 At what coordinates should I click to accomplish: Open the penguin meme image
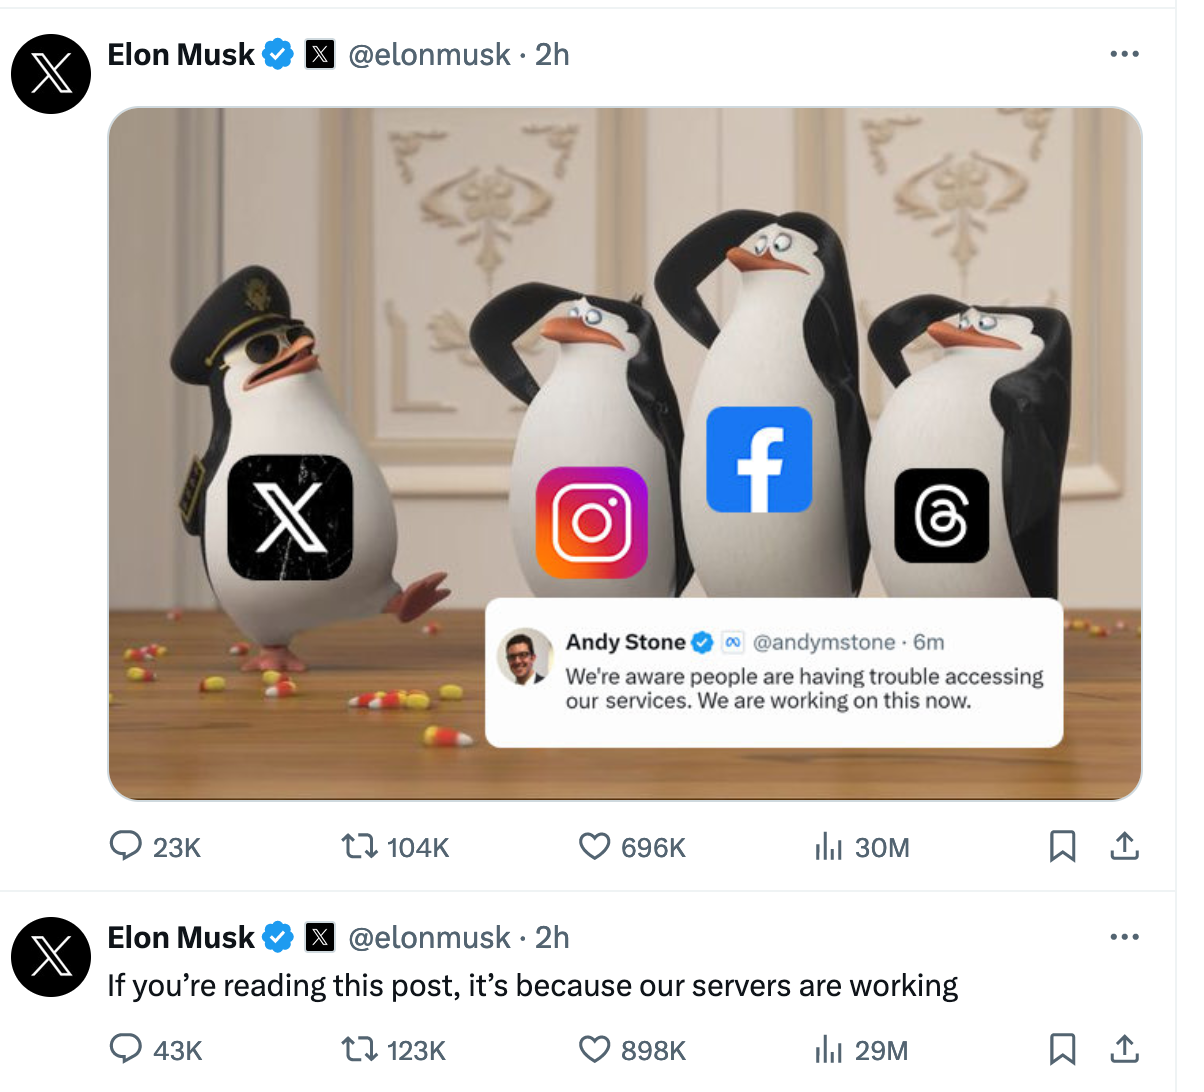pyautogui.click(x=625, y=453)
